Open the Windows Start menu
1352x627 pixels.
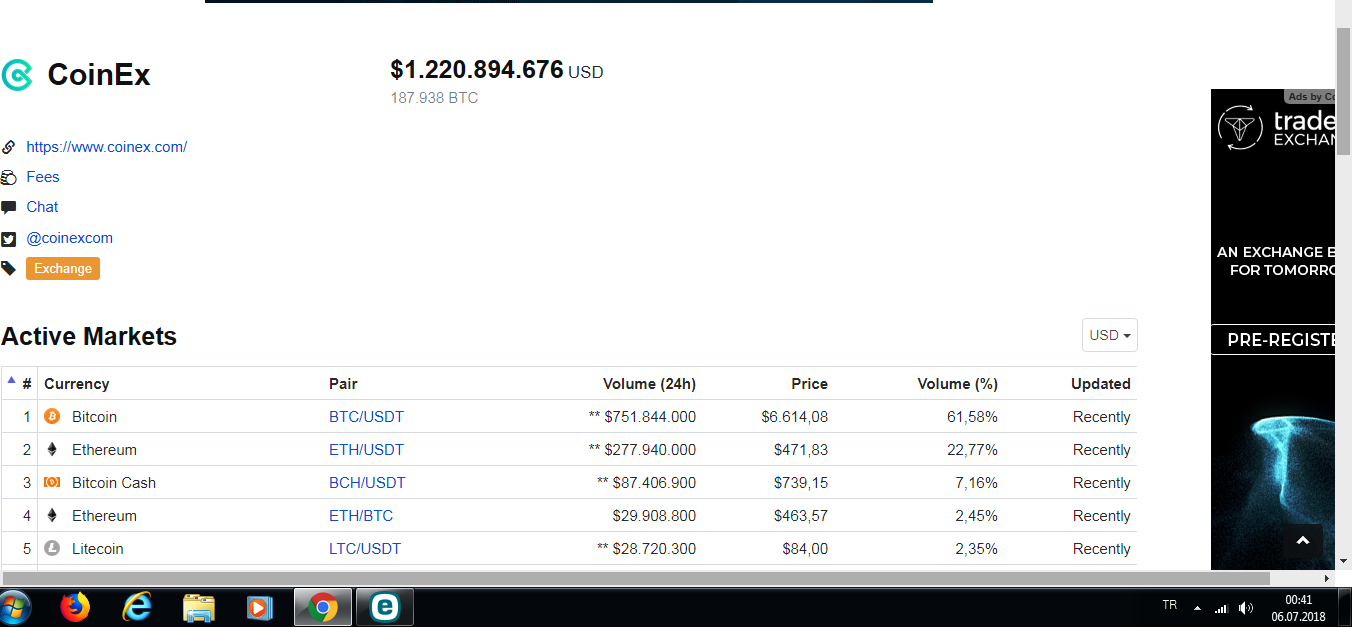pos(15,607)
